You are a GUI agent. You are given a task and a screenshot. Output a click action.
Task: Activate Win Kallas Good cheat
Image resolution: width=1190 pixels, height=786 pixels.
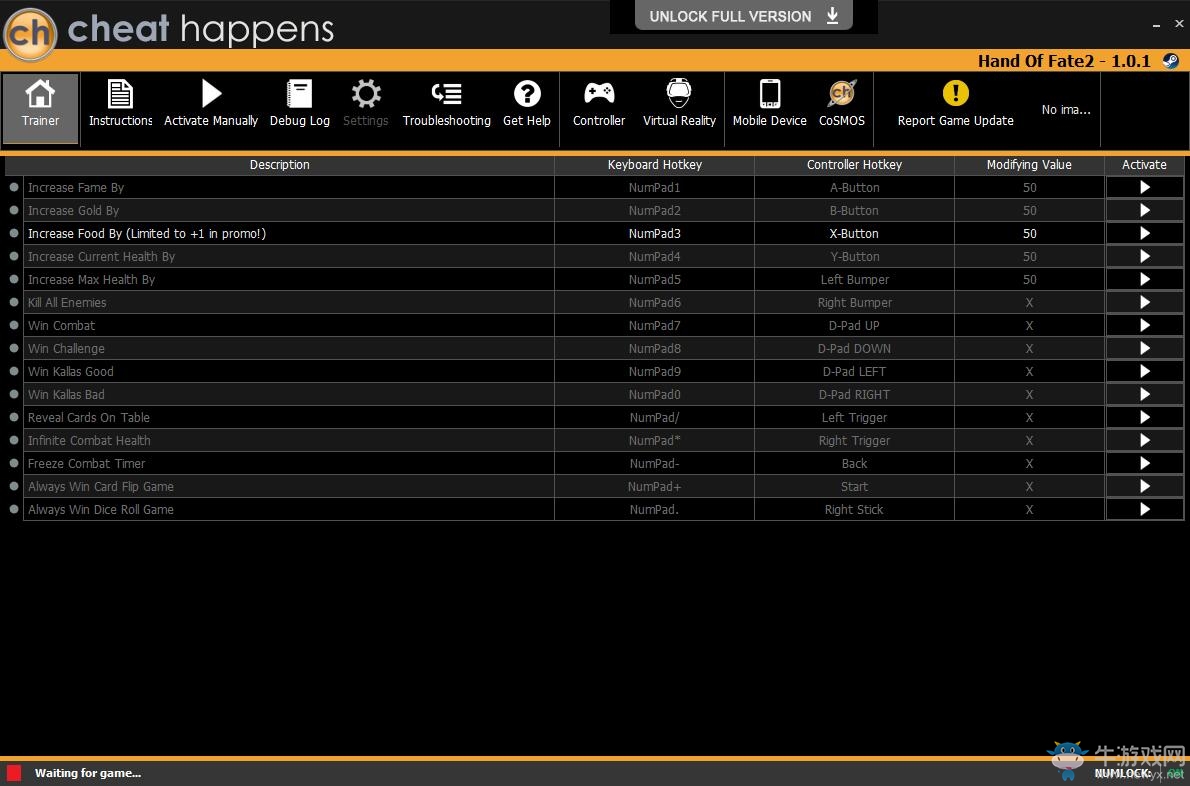click(x=1144, y=371)
